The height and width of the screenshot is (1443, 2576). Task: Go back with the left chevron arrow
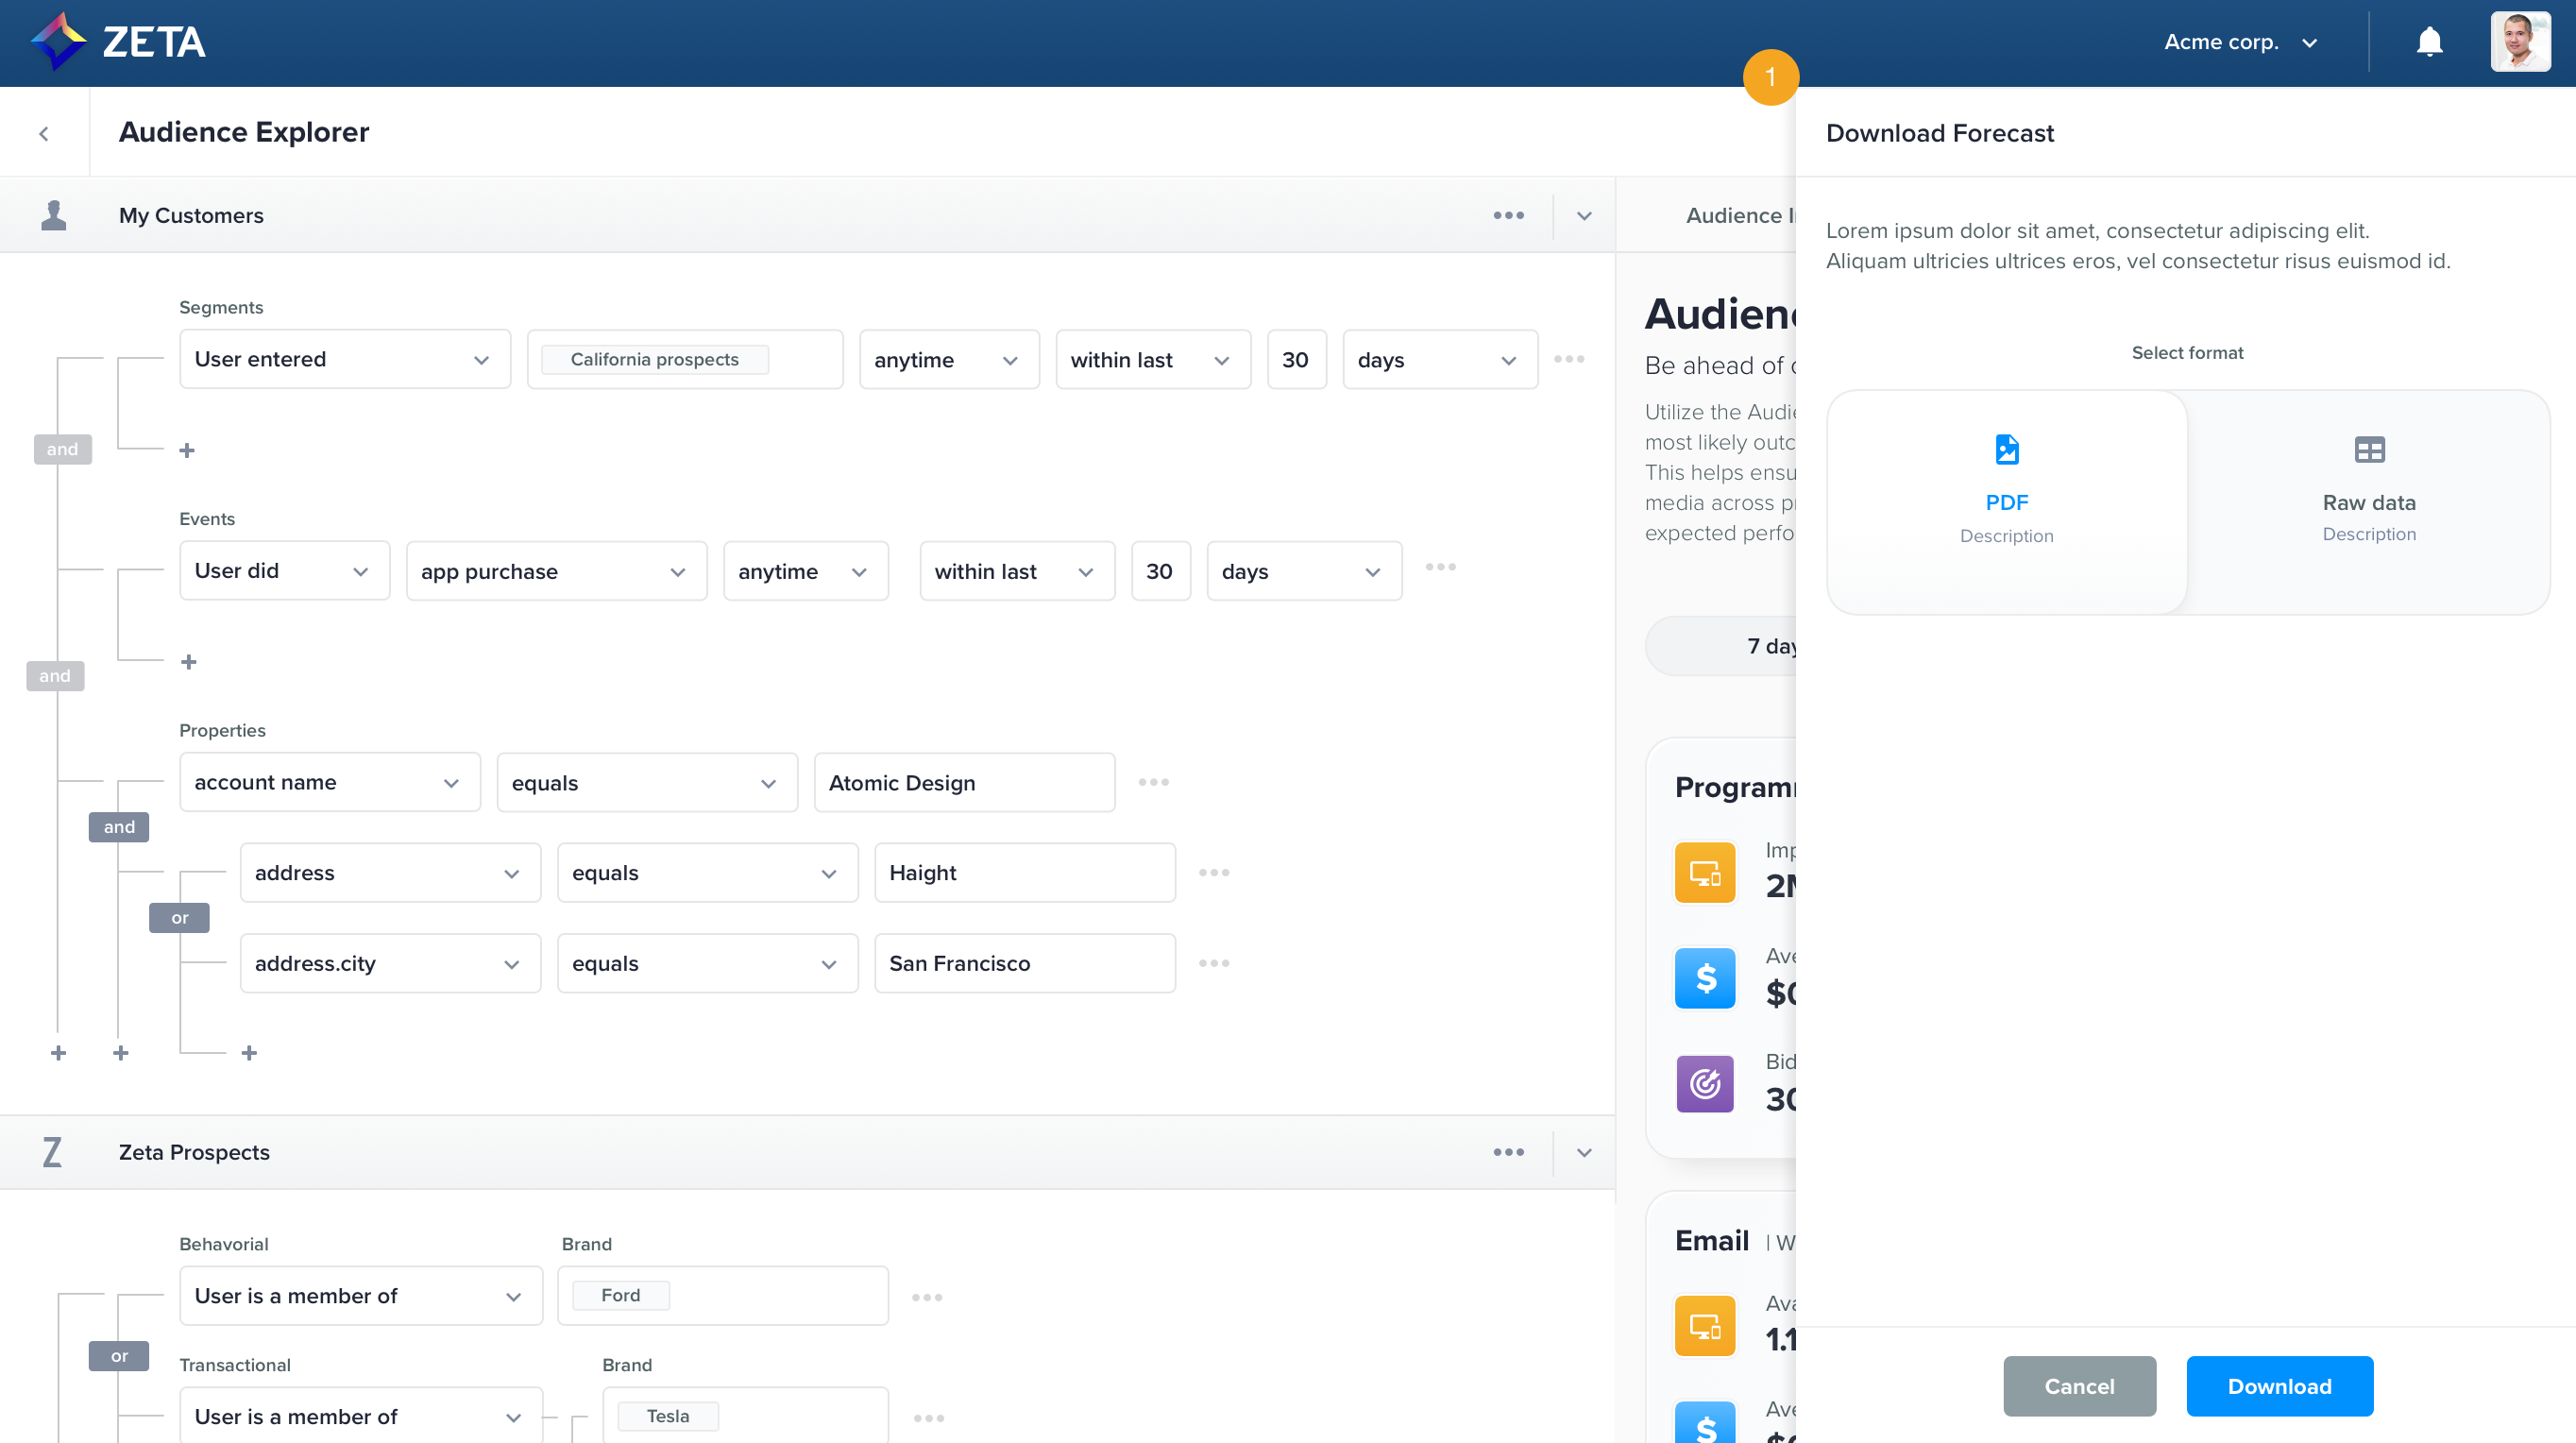[x=44, y=133]
